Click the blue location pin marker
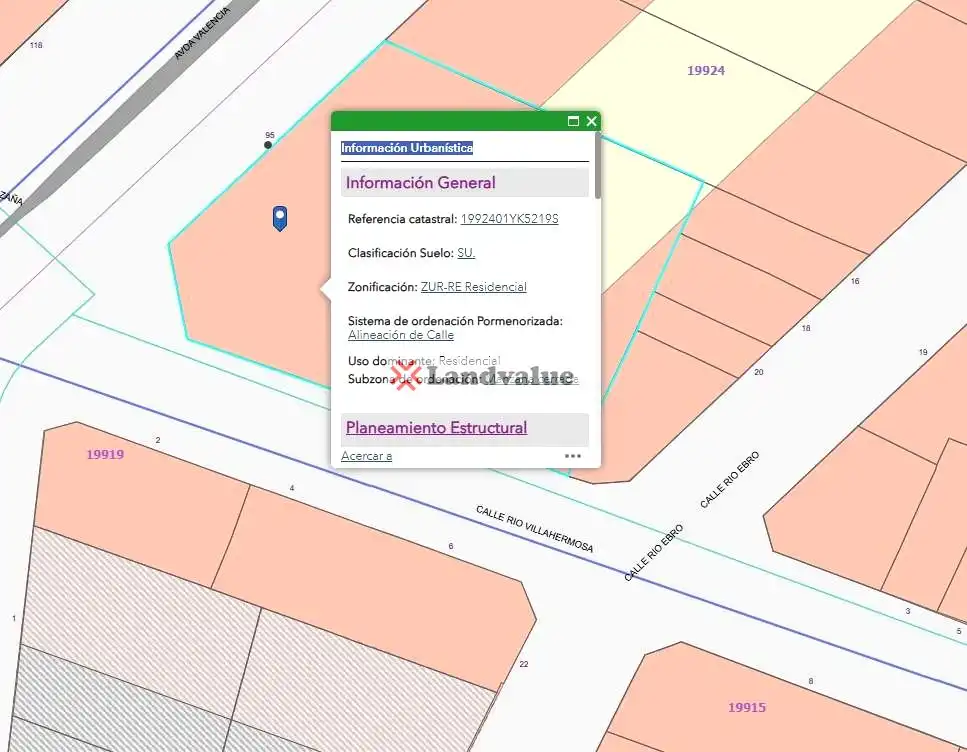Screen dimensions: 967x752 coord(280,218)
